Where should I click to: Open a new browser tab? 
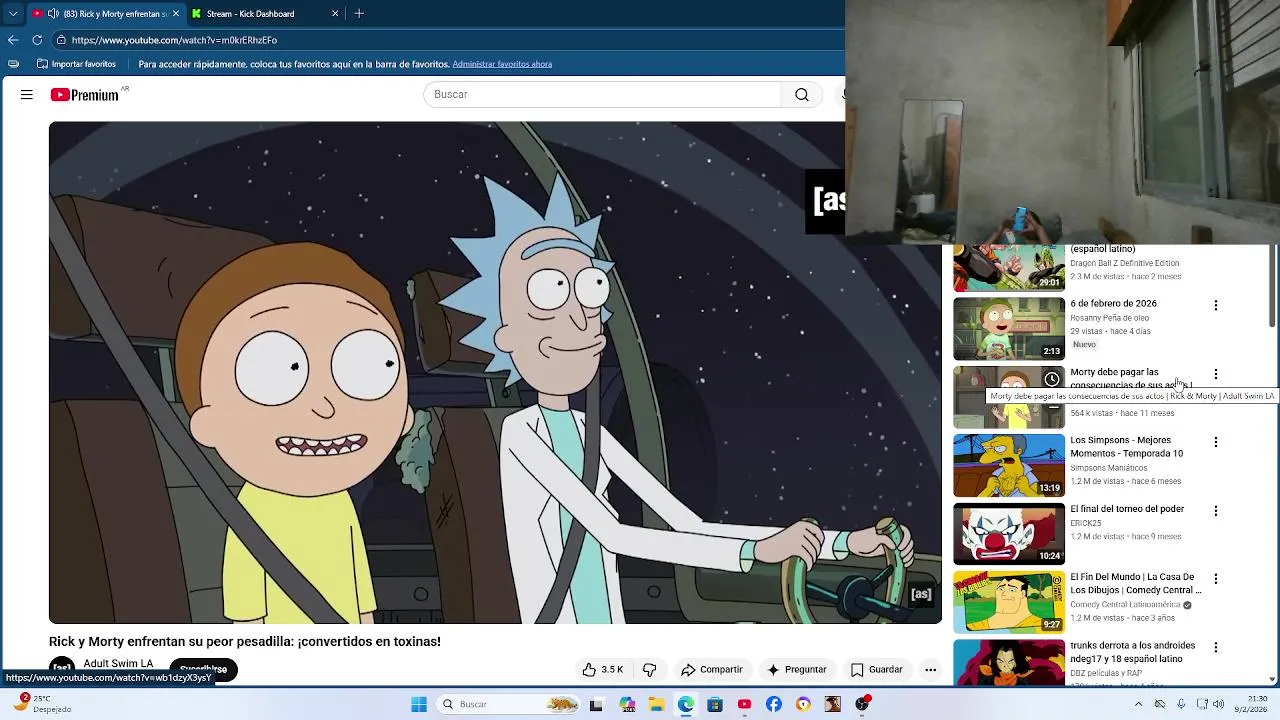(x=359, y=14)
